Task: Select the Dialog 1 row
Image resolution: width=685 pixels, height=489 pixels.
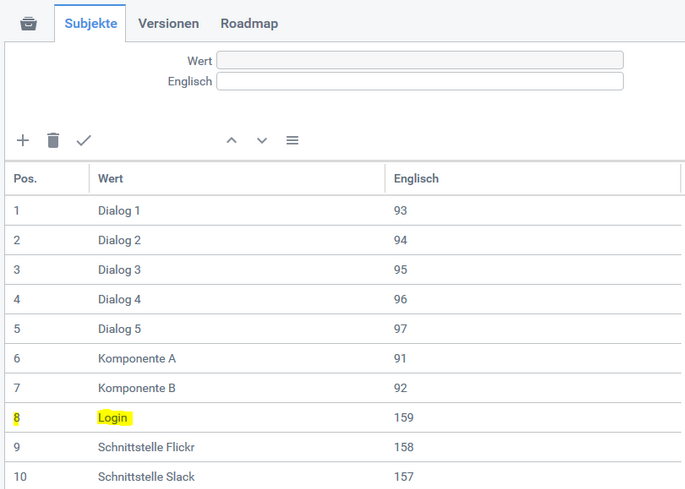Action: (119, 210)
